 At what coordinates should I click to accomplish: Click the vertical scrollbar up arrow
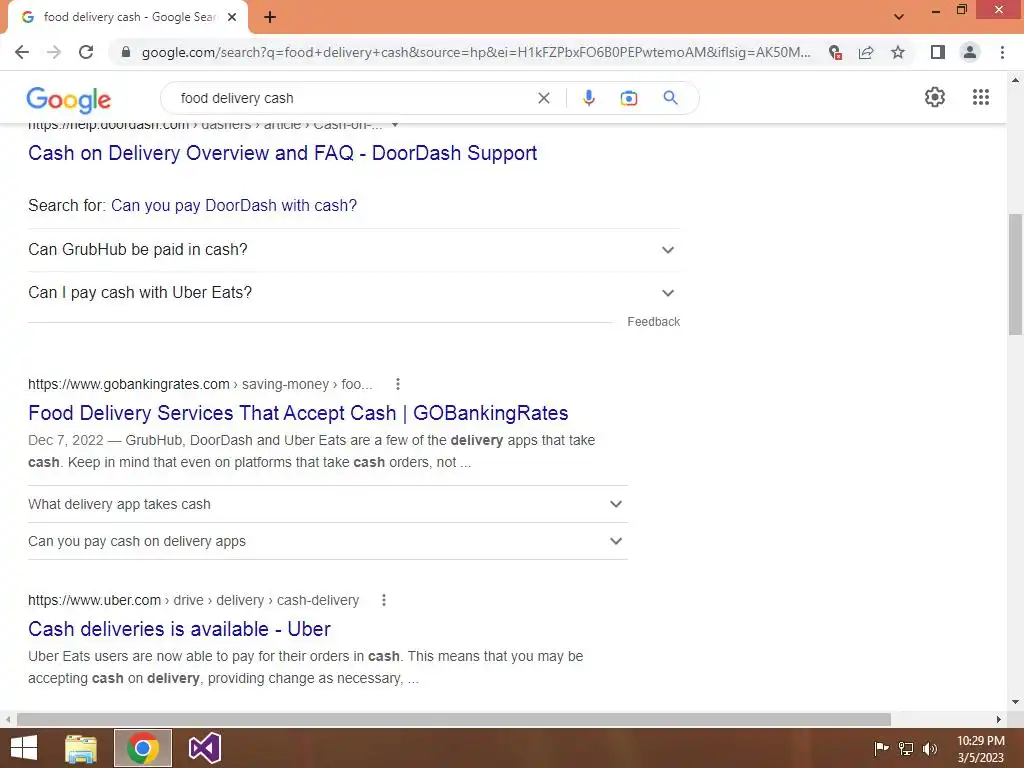pyautogui.click(x=1015, y=80)
